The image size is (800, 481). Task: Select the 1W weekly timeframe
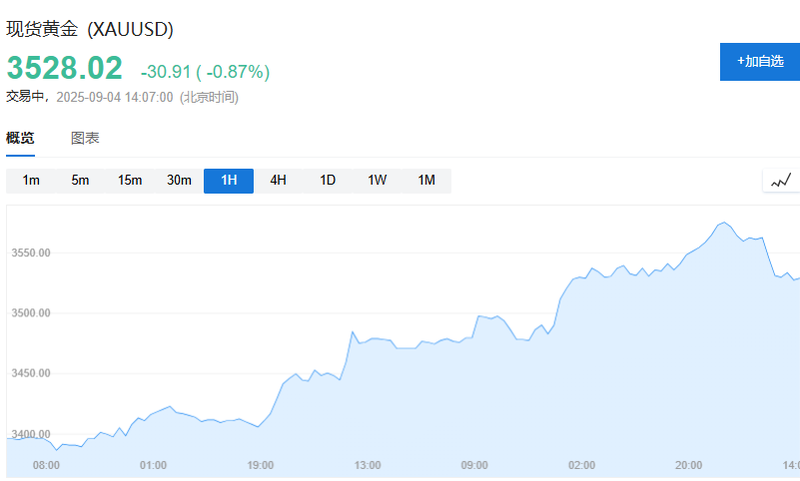[377, 180]
